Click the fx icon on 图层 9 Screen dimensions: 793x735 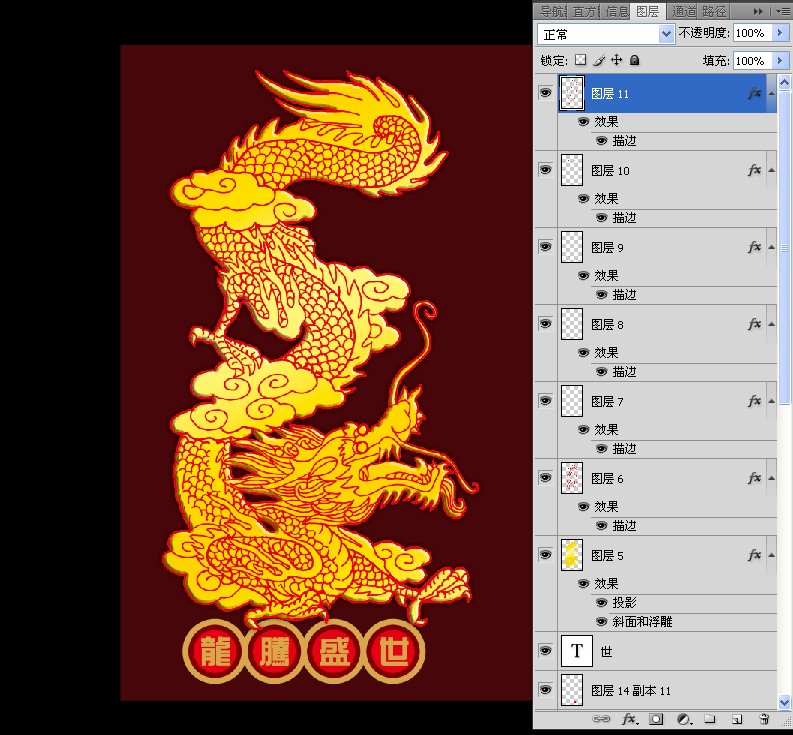point(754,247)
